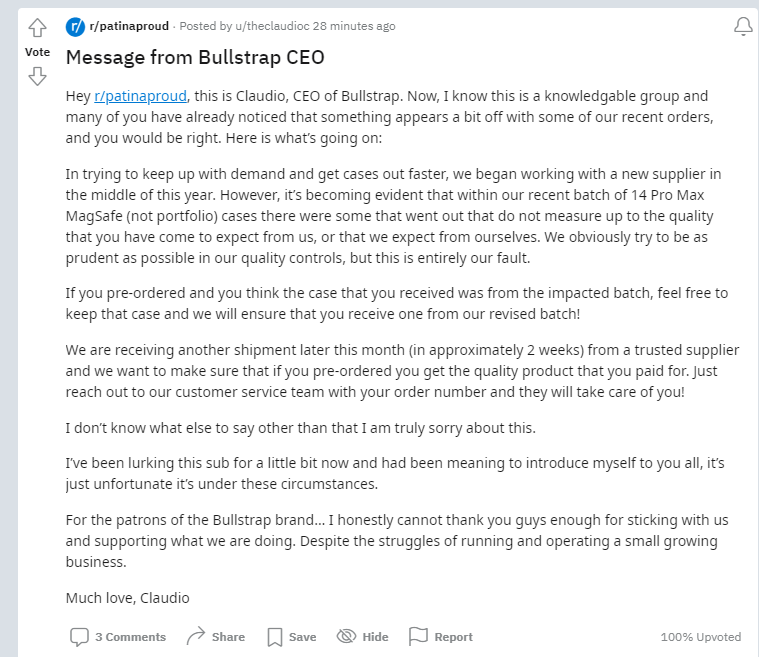Click the Report flag icon
759x657 pixels.
click(418, 636)
